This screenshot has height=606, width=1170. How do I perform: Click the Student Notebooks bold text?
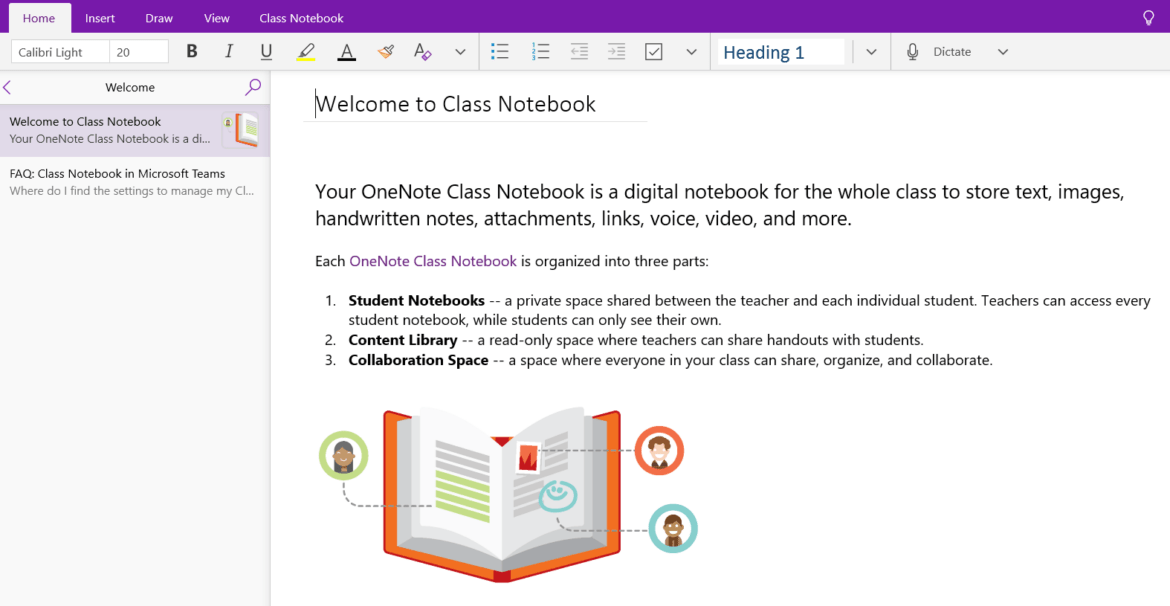click(x=416, y=301)
